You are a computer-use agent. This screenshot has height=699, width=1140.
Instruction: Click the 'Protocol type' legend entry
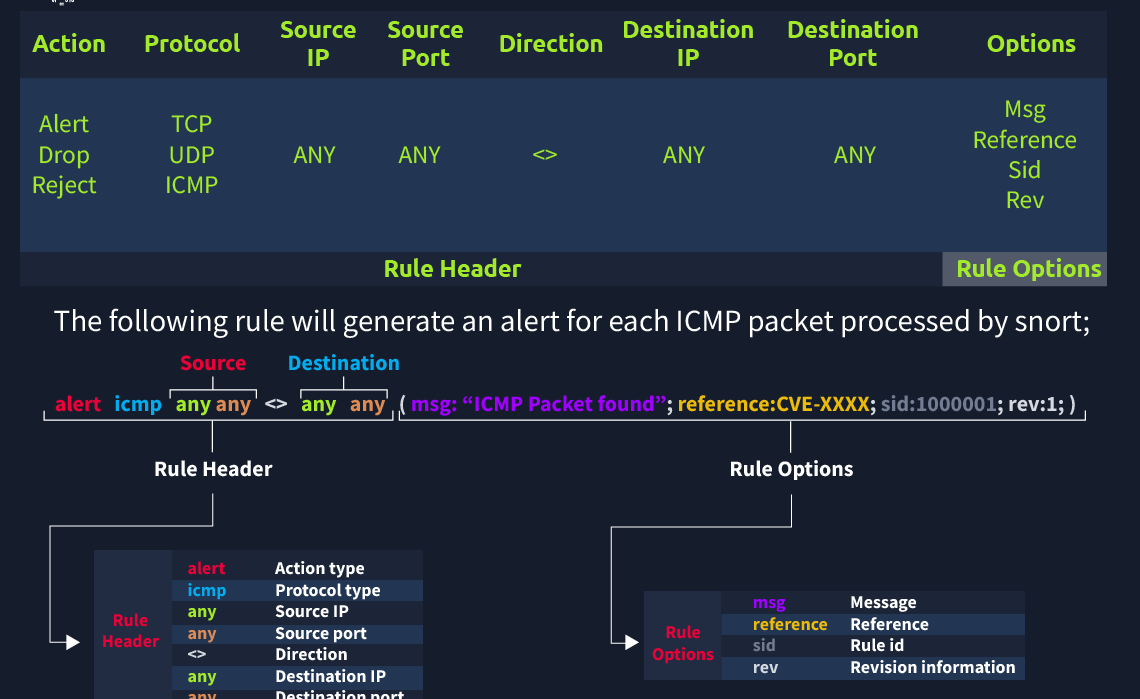(327, 590)
